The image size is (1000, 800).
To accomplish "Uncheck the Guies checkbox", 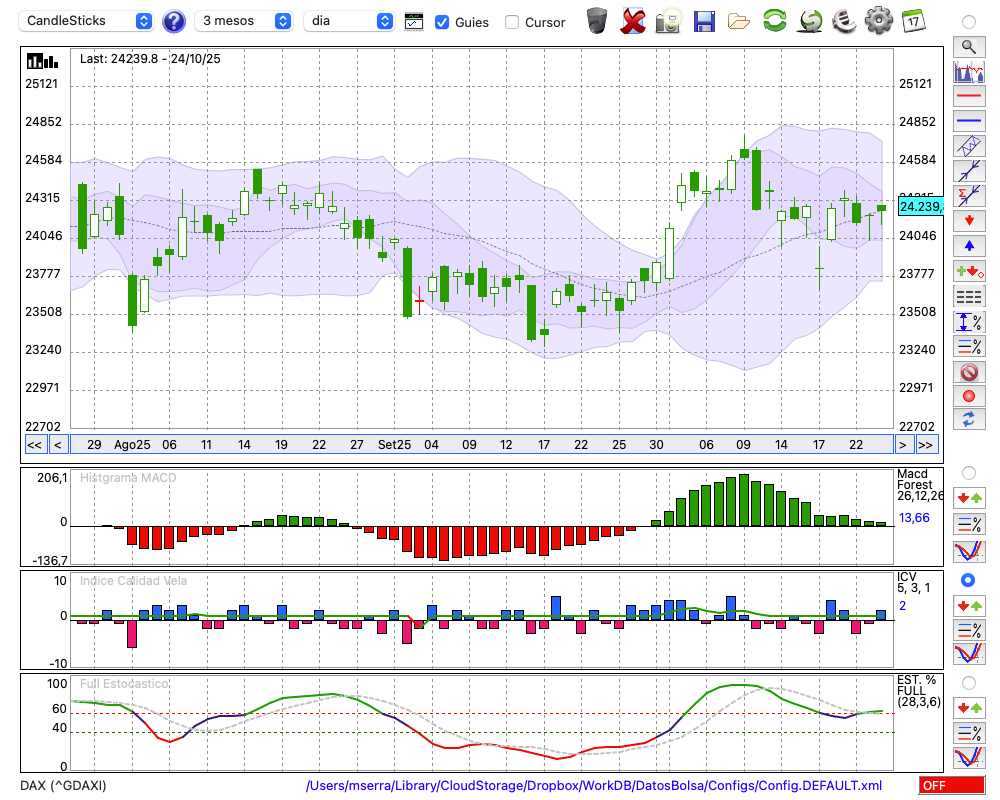I will point(442,22).
